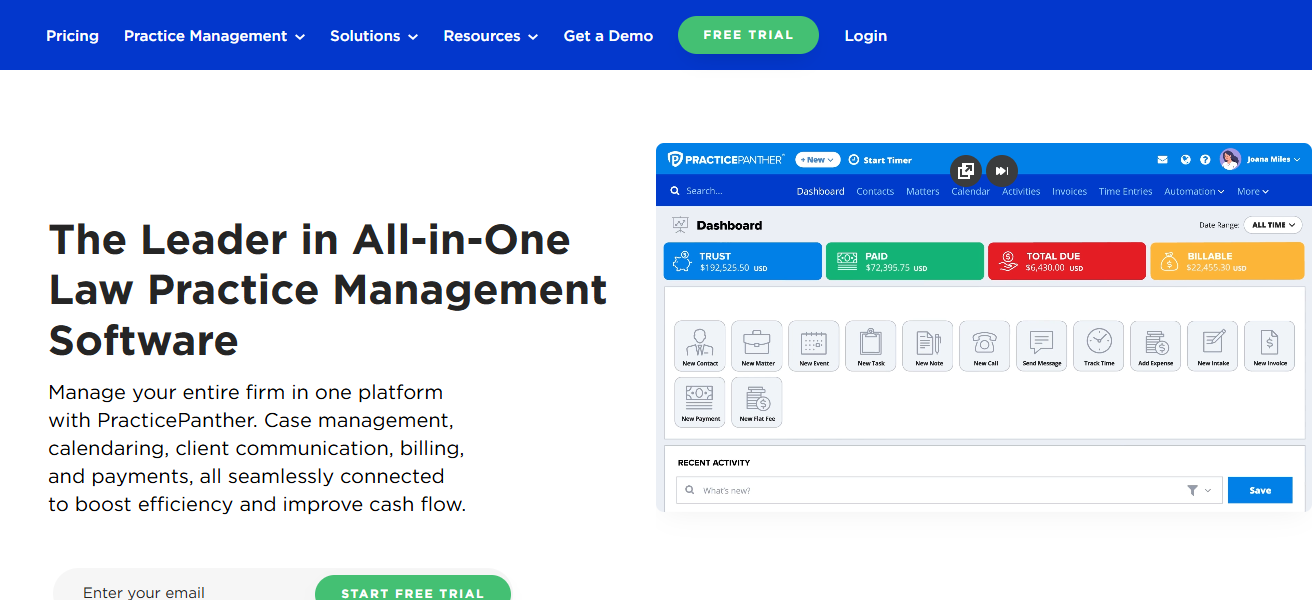
Task: Select Matters in dashboard navigation
Action: tap(923, 191)
